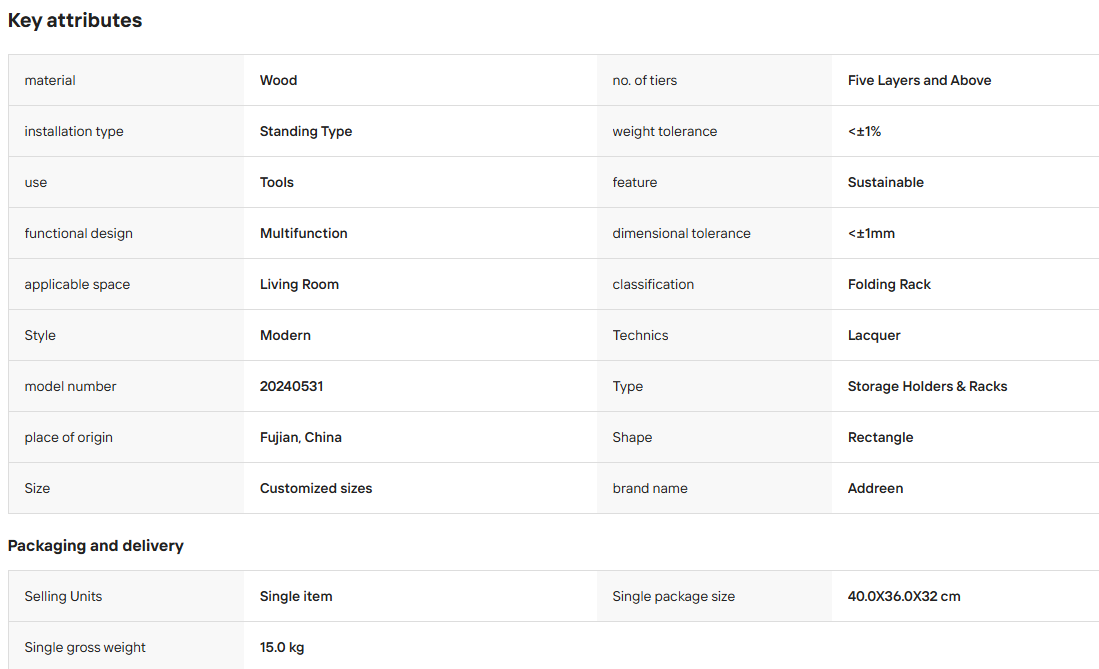
Task: Click the Five Layers and Above value
Action: pos(919,81)
